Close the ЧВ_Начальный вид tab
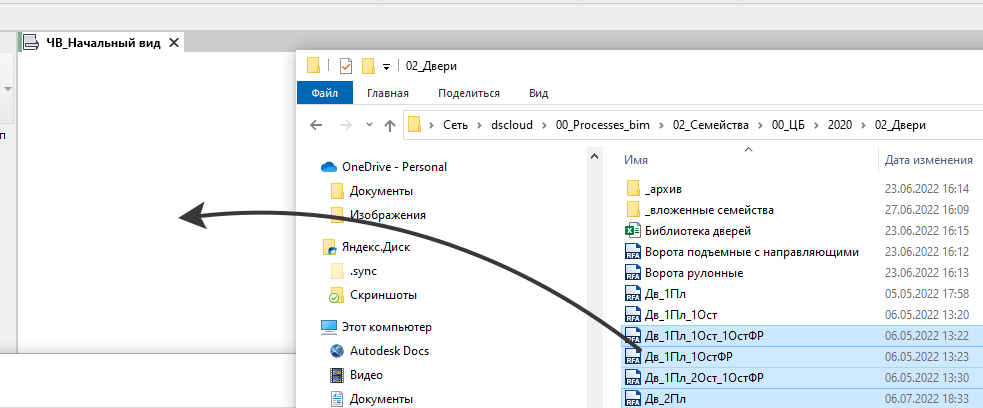 (x=174, y=43)
